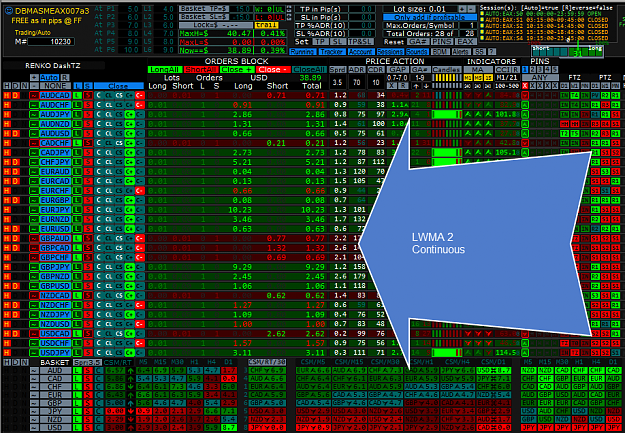Click the Reset PINS button

tap(442, 41)
